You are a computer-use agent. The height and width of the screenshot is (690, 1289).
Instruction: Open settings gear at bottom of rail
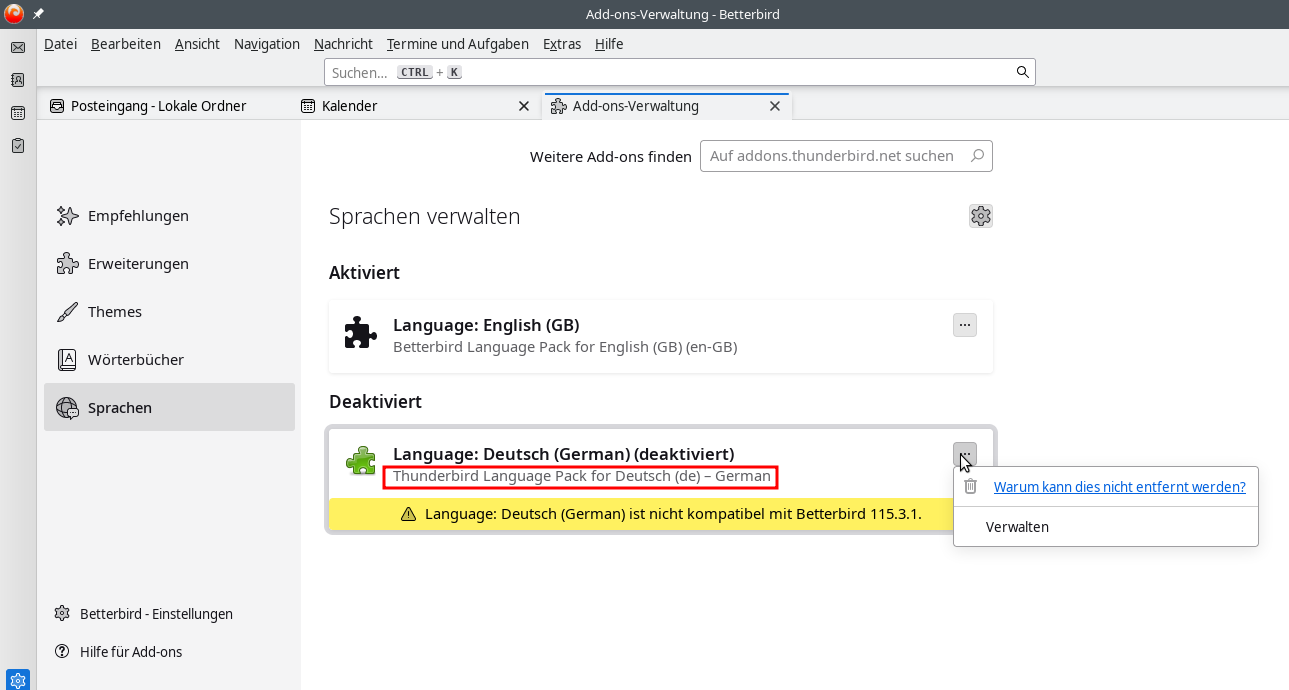point(18,681)
